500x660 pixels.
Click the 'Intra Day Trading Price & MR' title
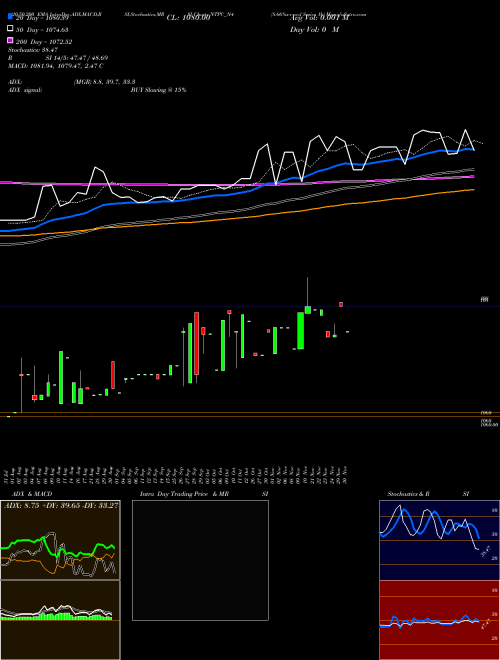point(184,494)
